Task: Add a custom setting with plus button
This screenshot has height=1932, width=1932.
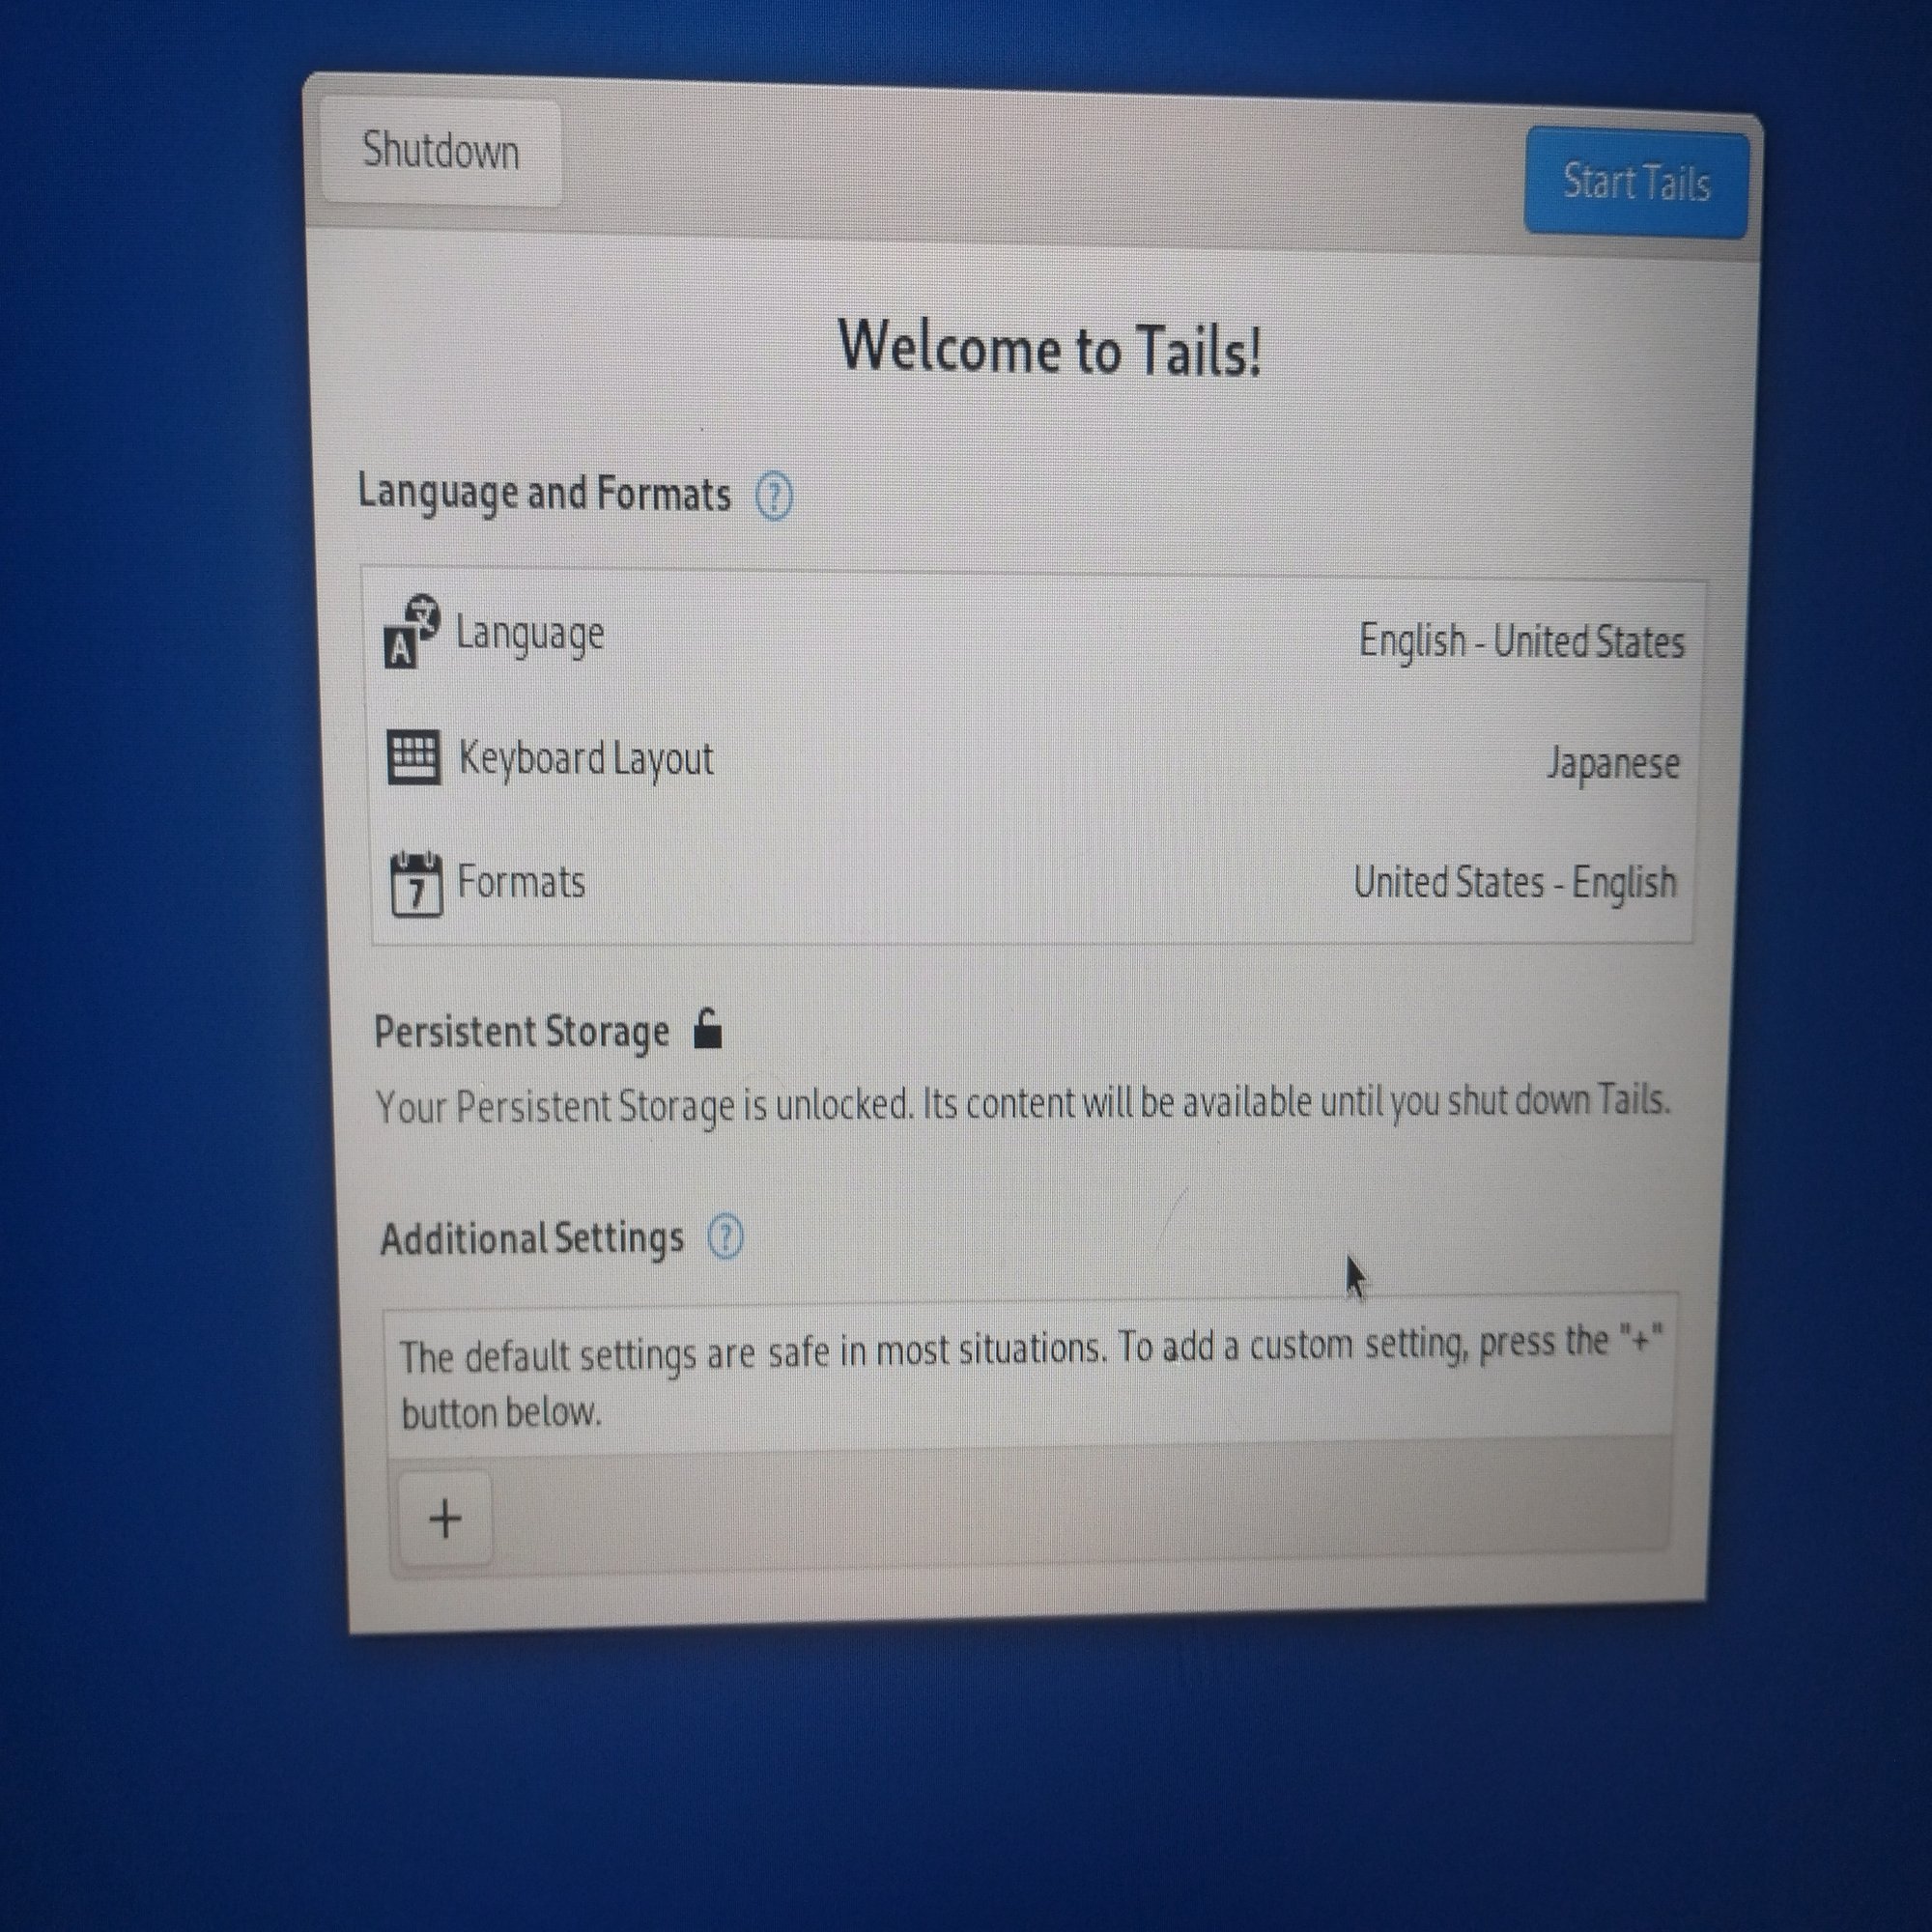Action: [x=445, y=1519]
